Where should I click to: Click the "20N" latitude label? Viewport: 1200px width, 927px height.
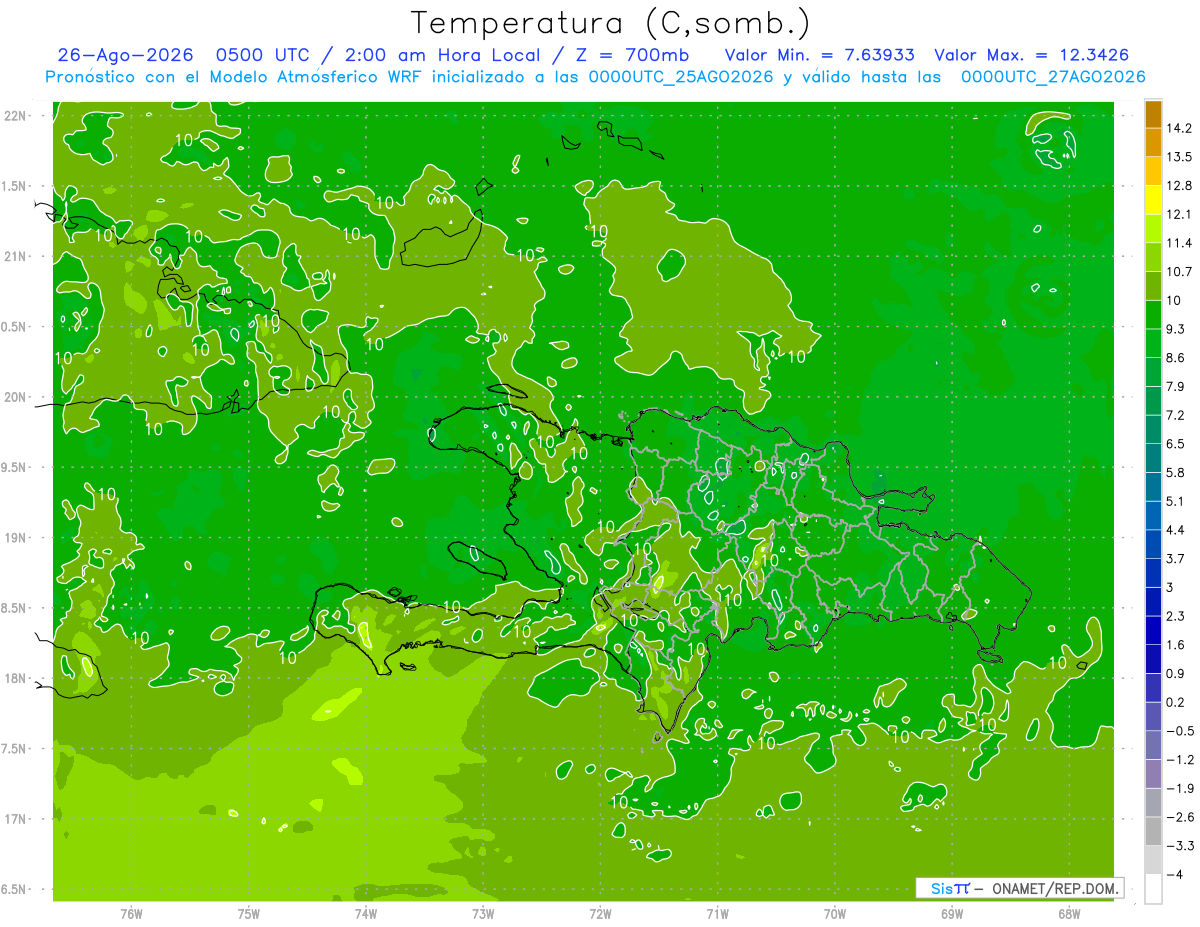tap(14, 397)
